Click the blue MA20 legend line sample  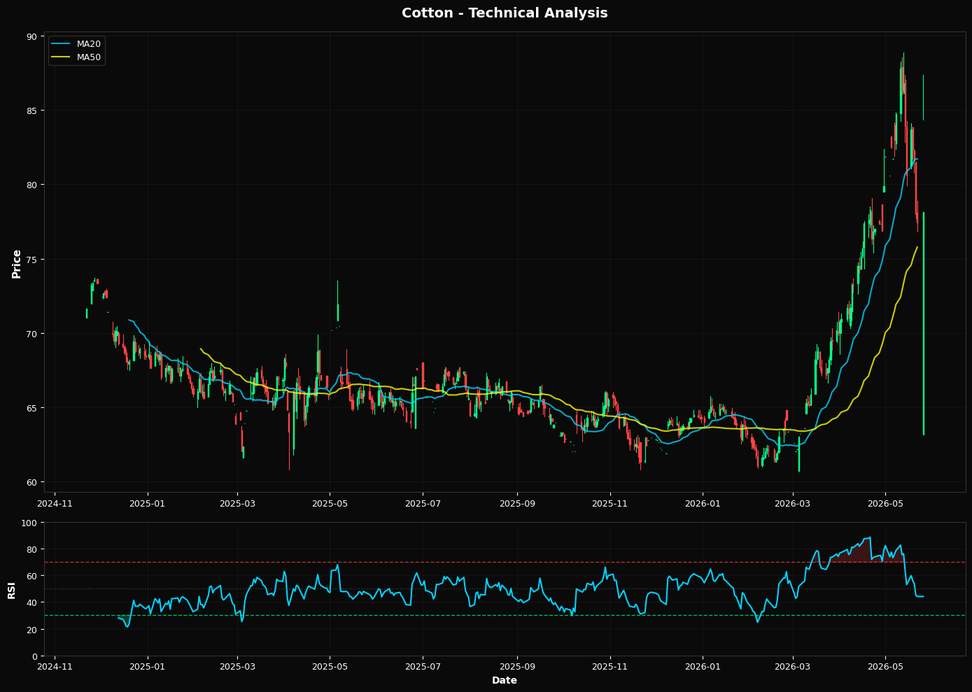[x=61, y=44]
